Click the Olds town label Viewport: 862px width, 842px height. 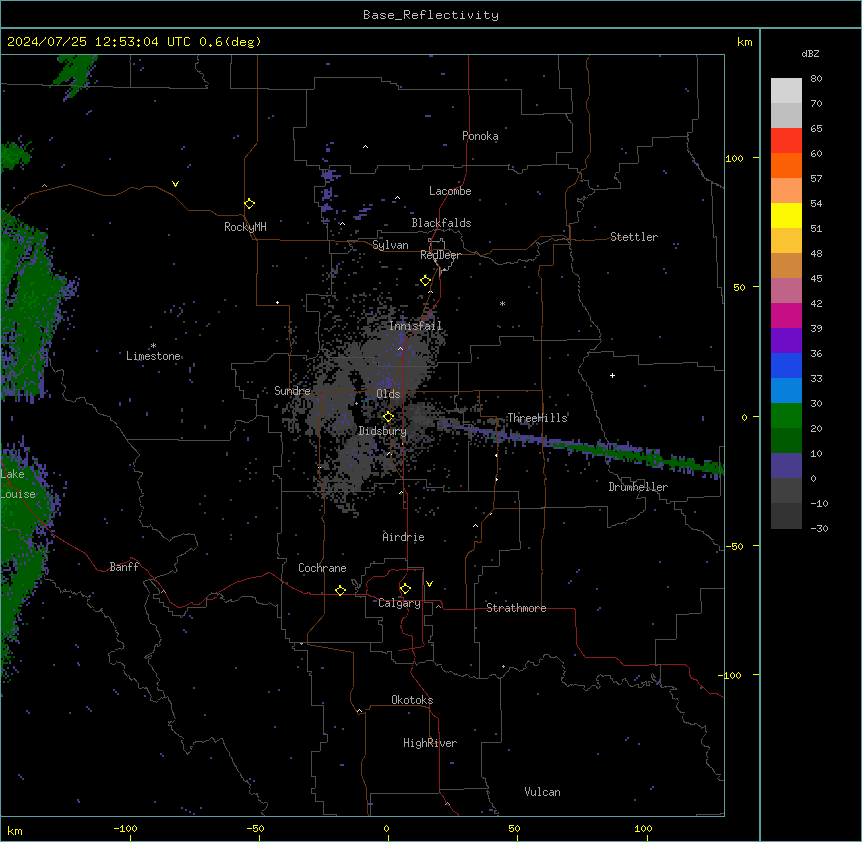pos(388,394)
